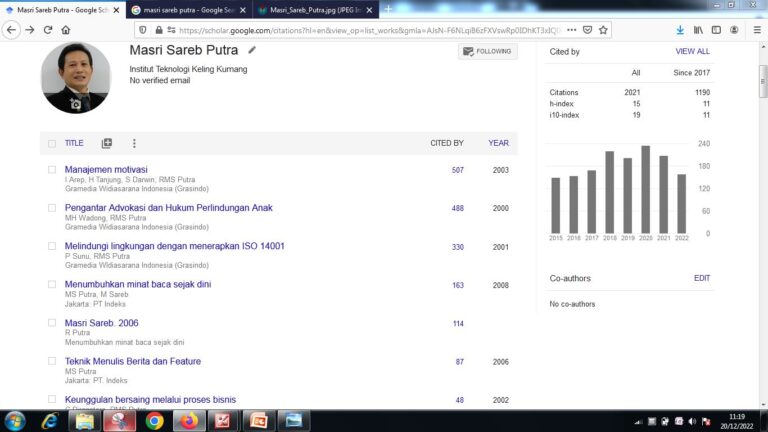Open Teknik Menulis Berita dan Feature
The height and width of the screenshot is (432, 768).
tap(133, 361)
